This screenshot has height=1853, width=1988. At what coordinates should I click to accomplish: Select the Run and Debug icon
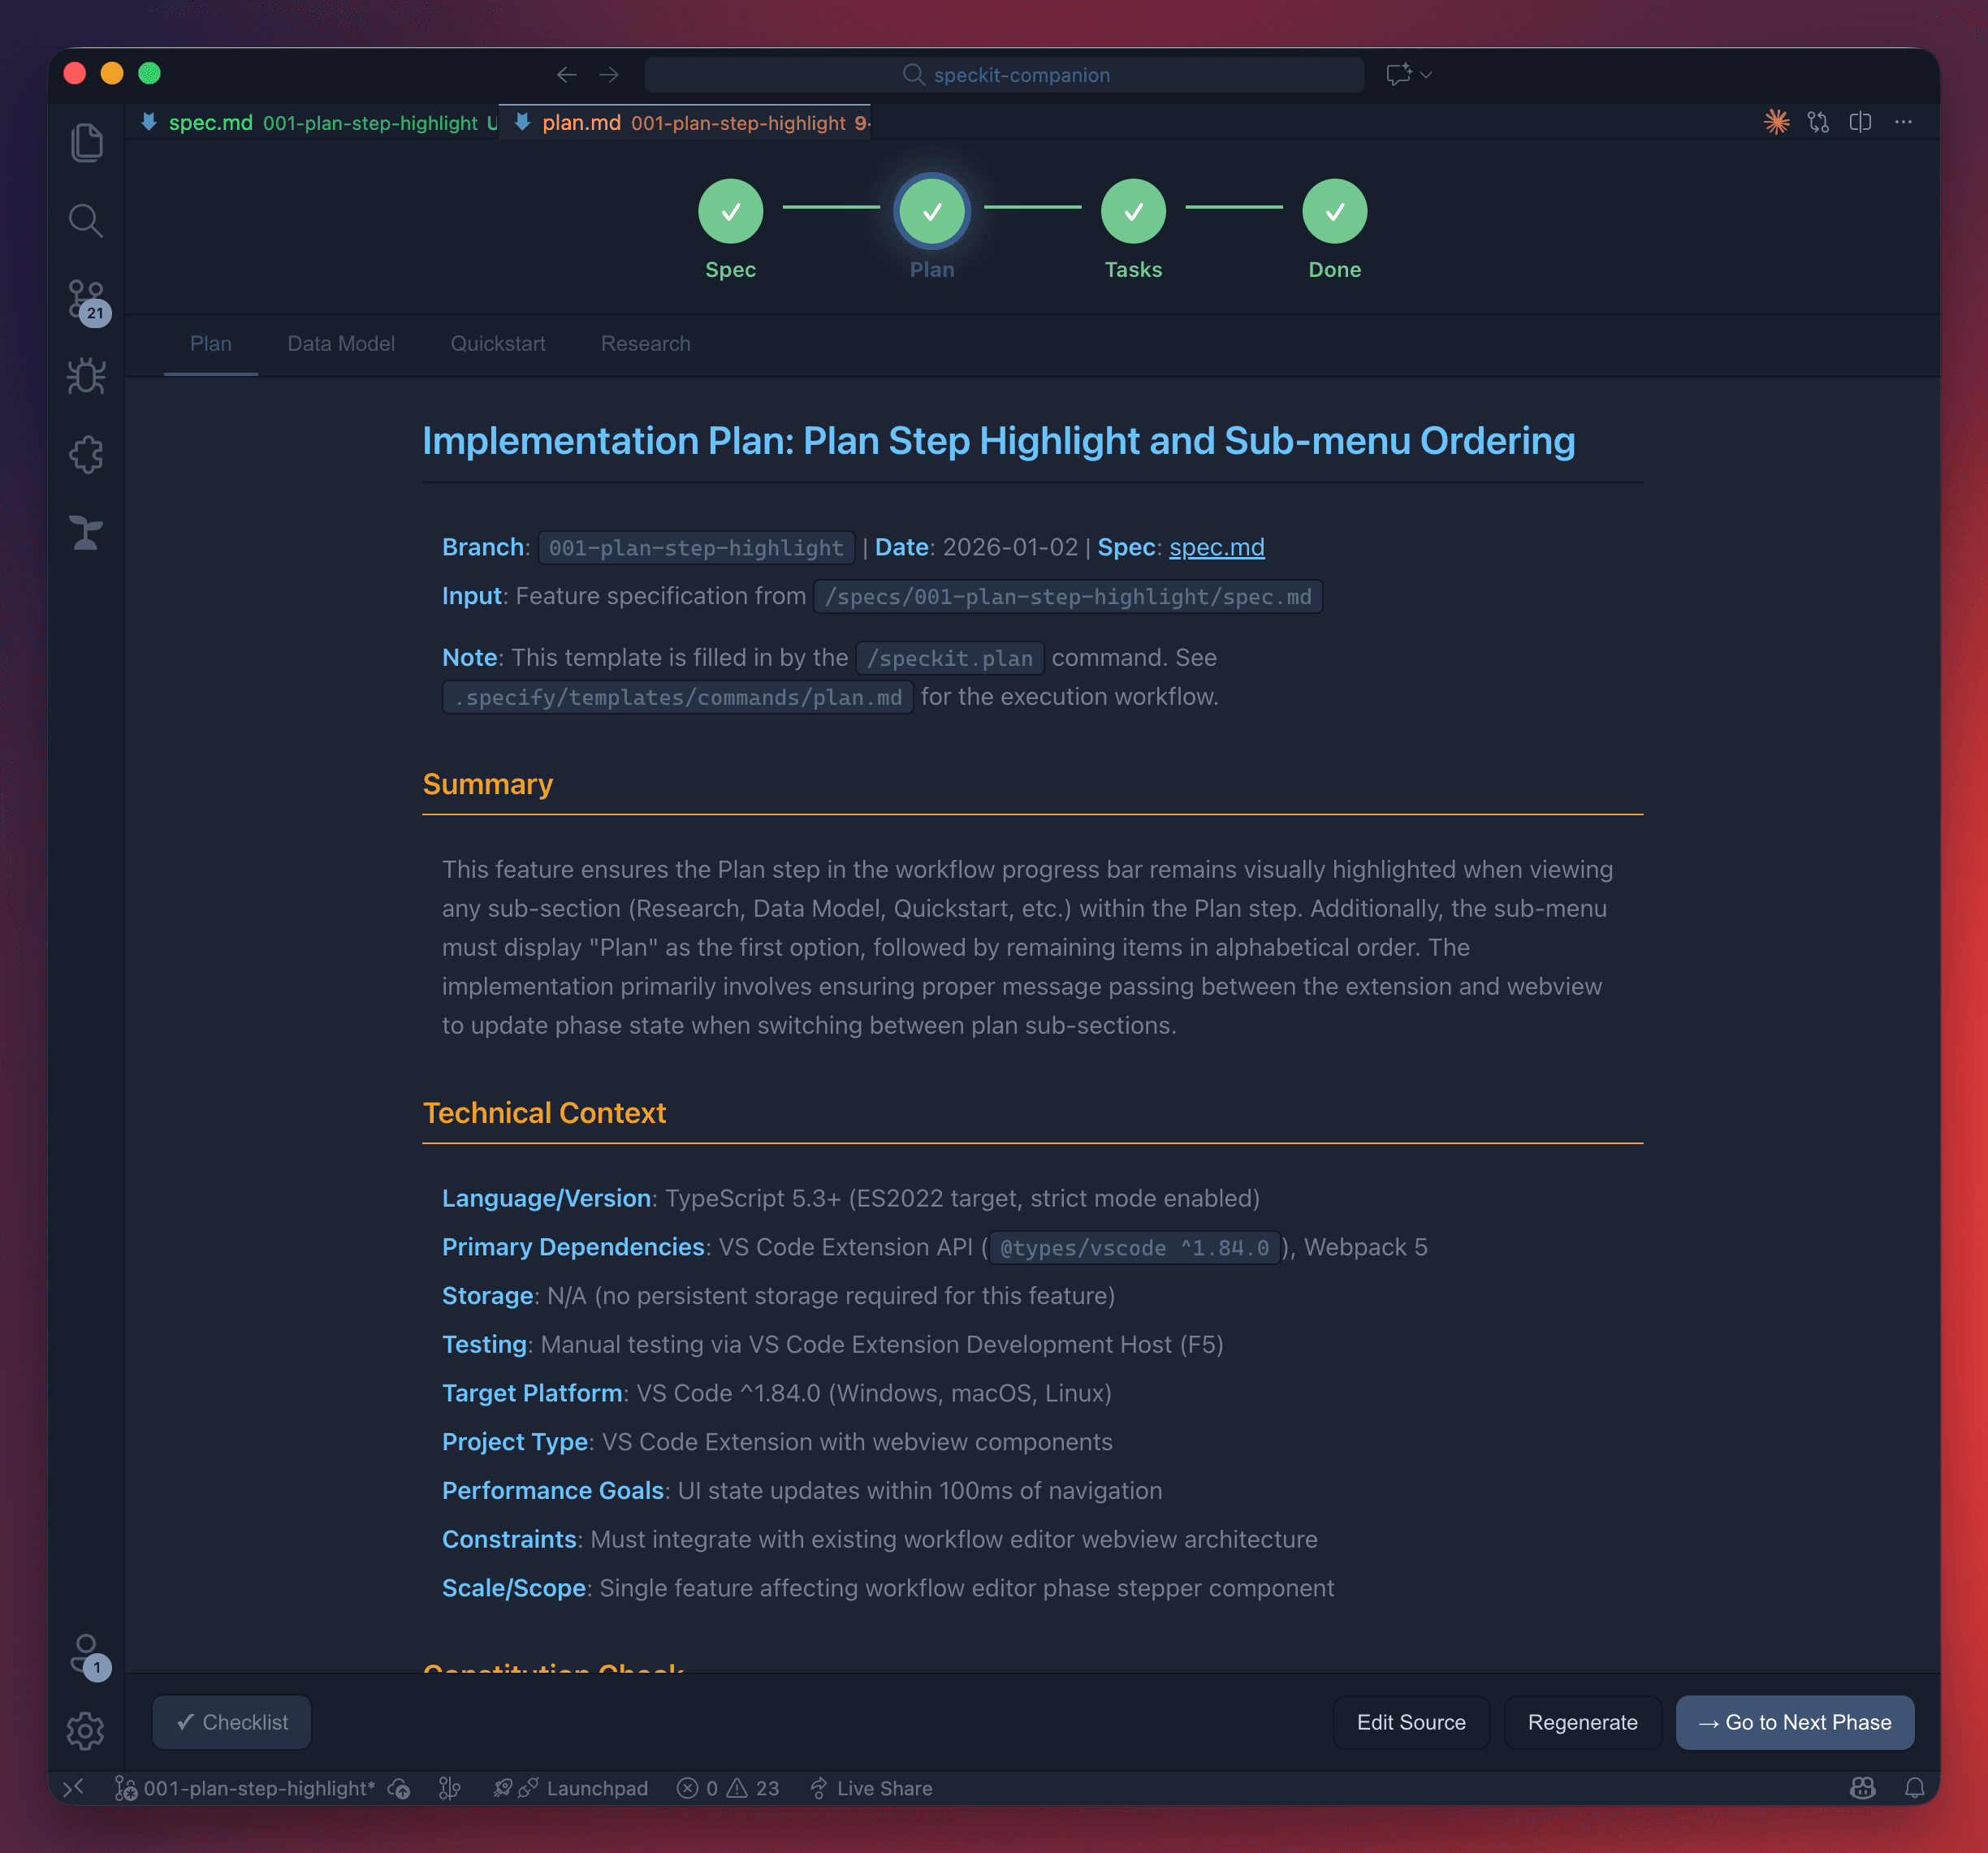coord(86,376)
